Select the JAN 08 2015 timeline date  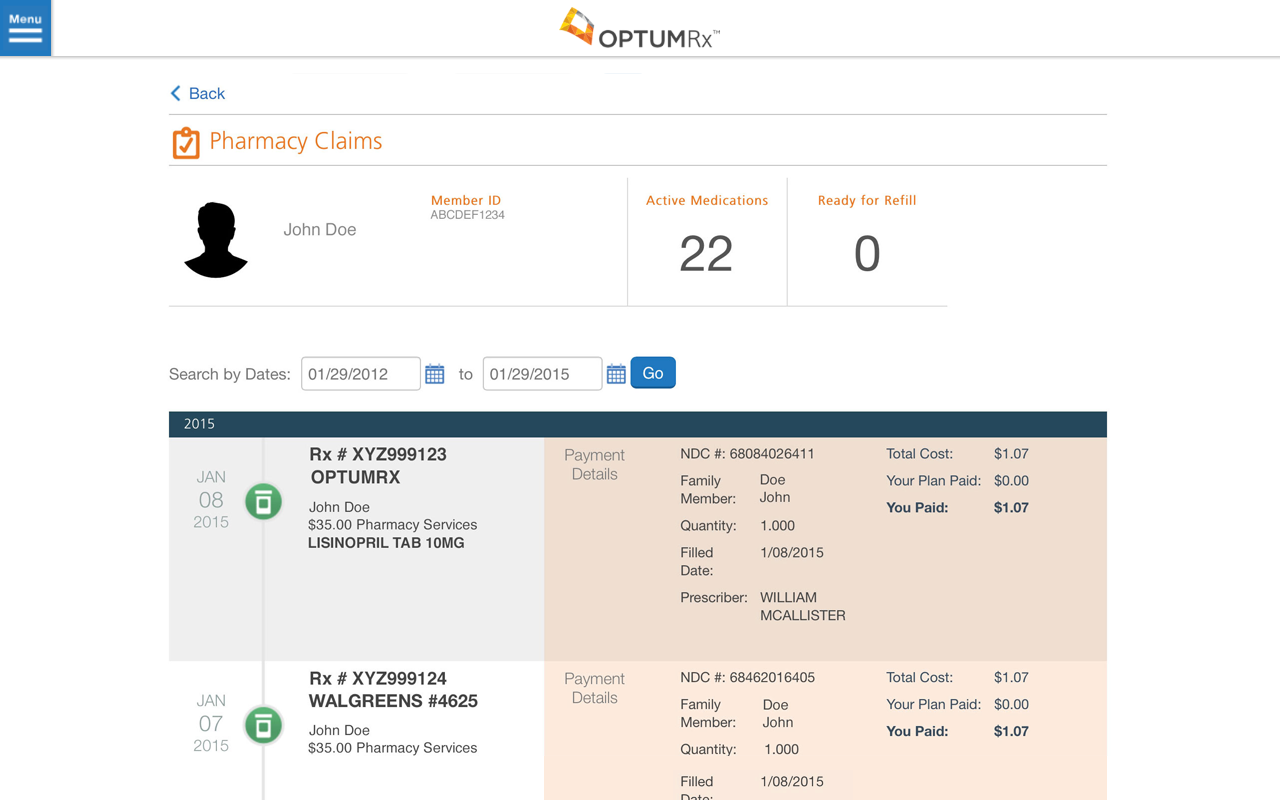(x=211, y=499)
